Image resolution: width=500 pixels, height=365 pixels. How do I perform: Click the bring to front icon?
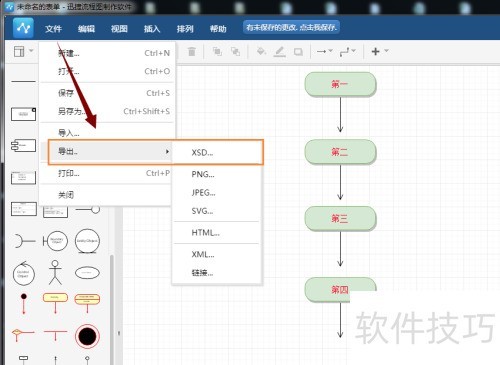tap(217, 52)
